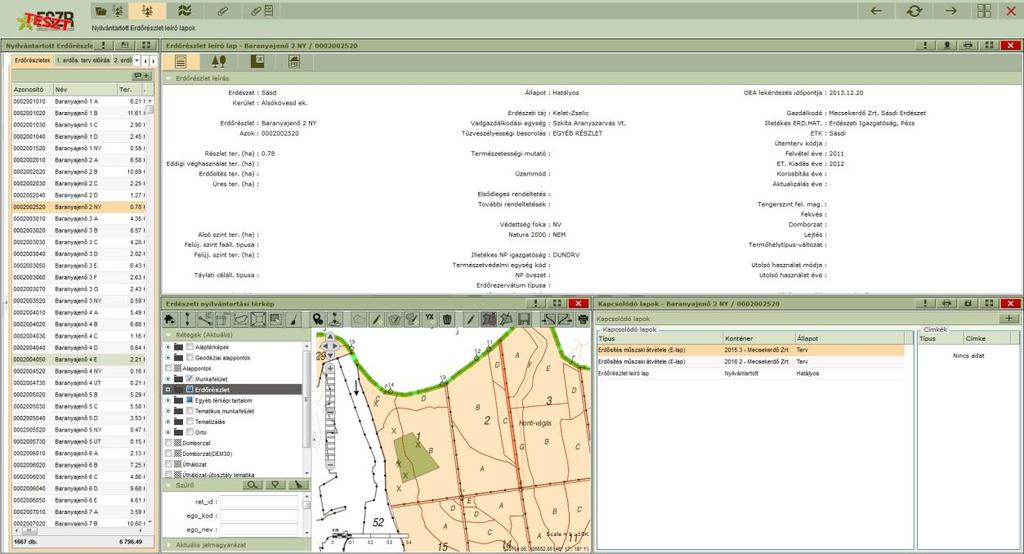Zoom out with the map minus button
Image resolution: width=1024 pixels, height=554 pixels.
click(330, 464)
